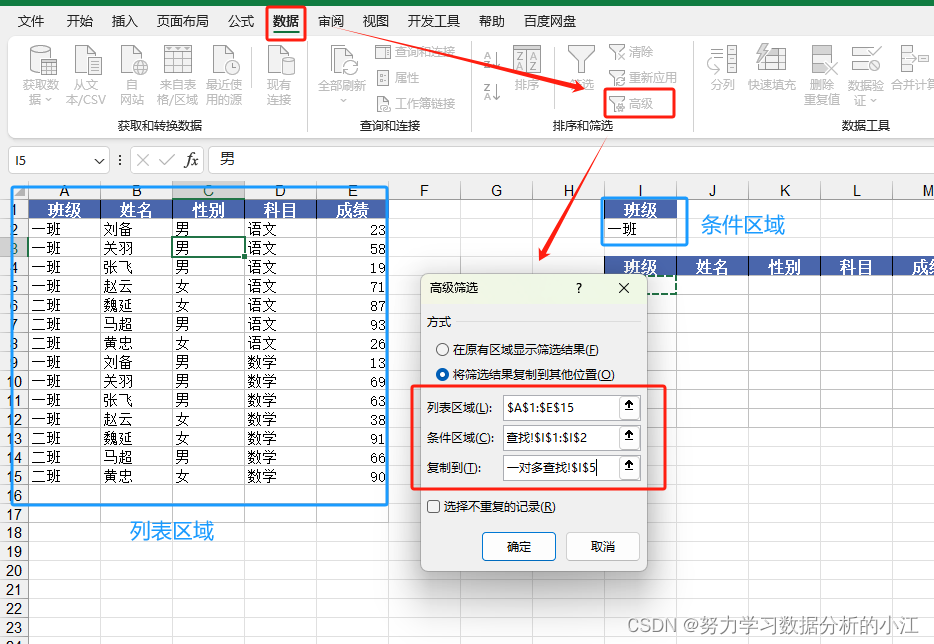Image resolution: width=934 pixels, height=644 pixels.
Task: Select column F header
Action: [424, 191]
